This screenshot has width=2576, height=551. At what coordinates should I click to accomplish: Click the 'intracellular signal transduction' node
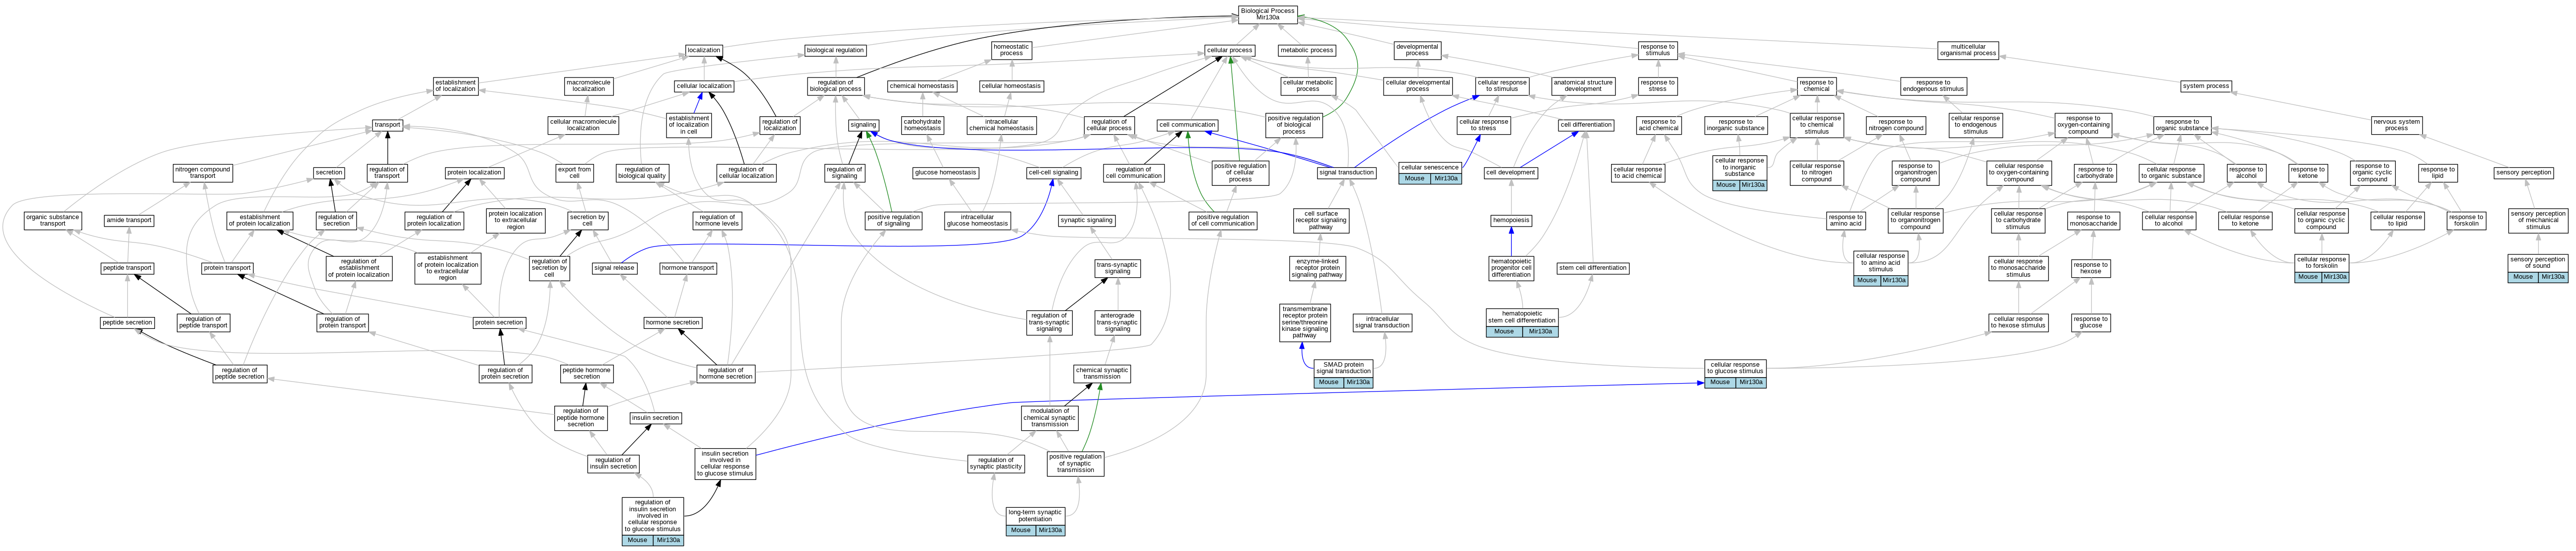(x=1382, y=322)
